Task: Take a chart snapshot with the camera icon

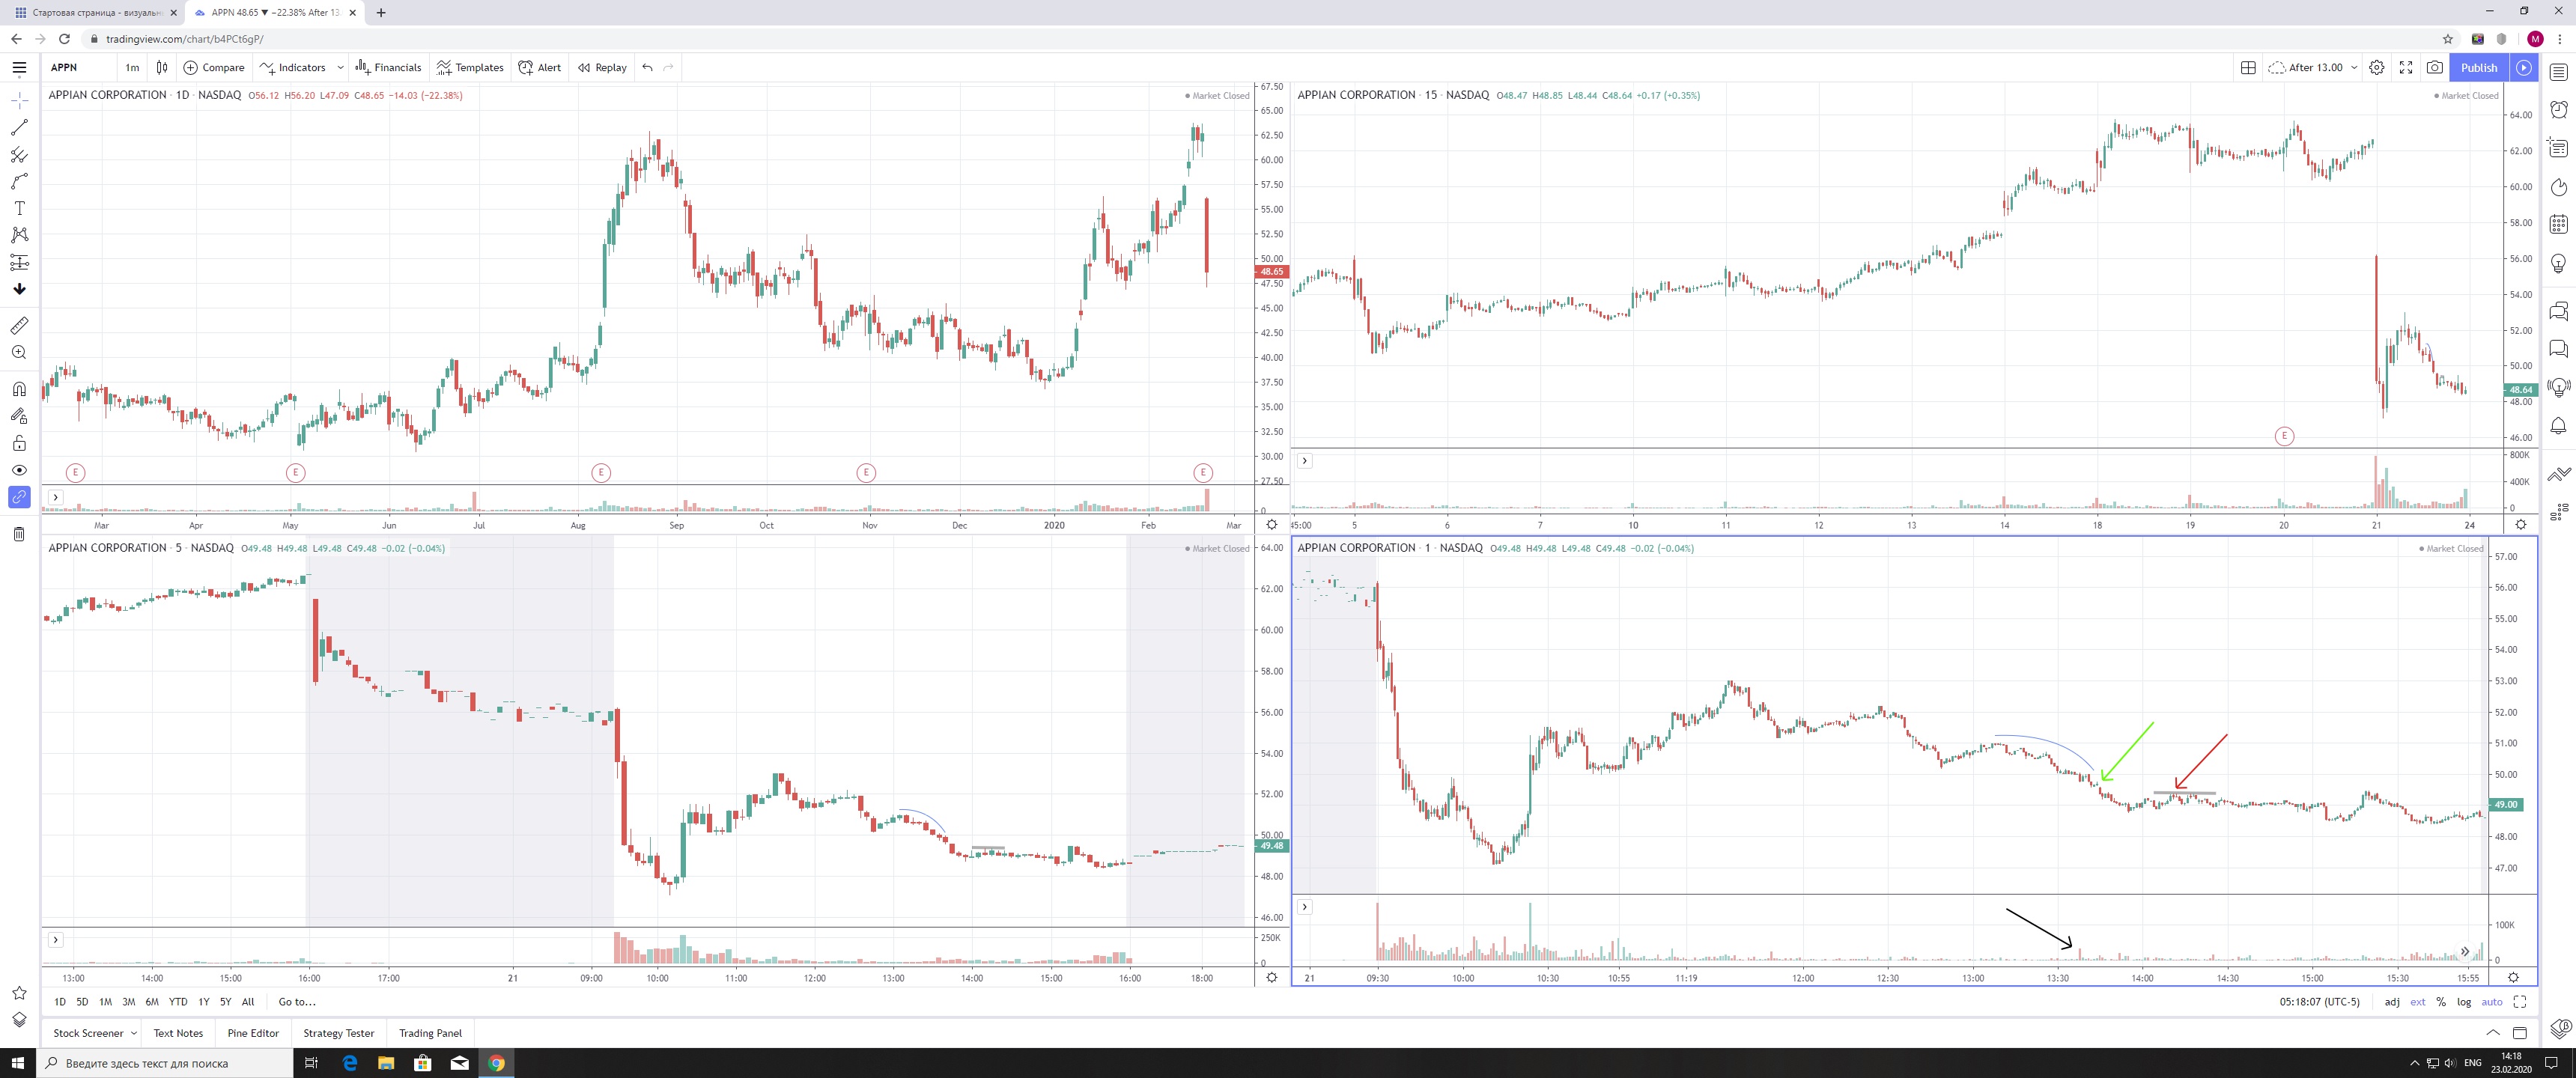Action: click(2435, 67)
